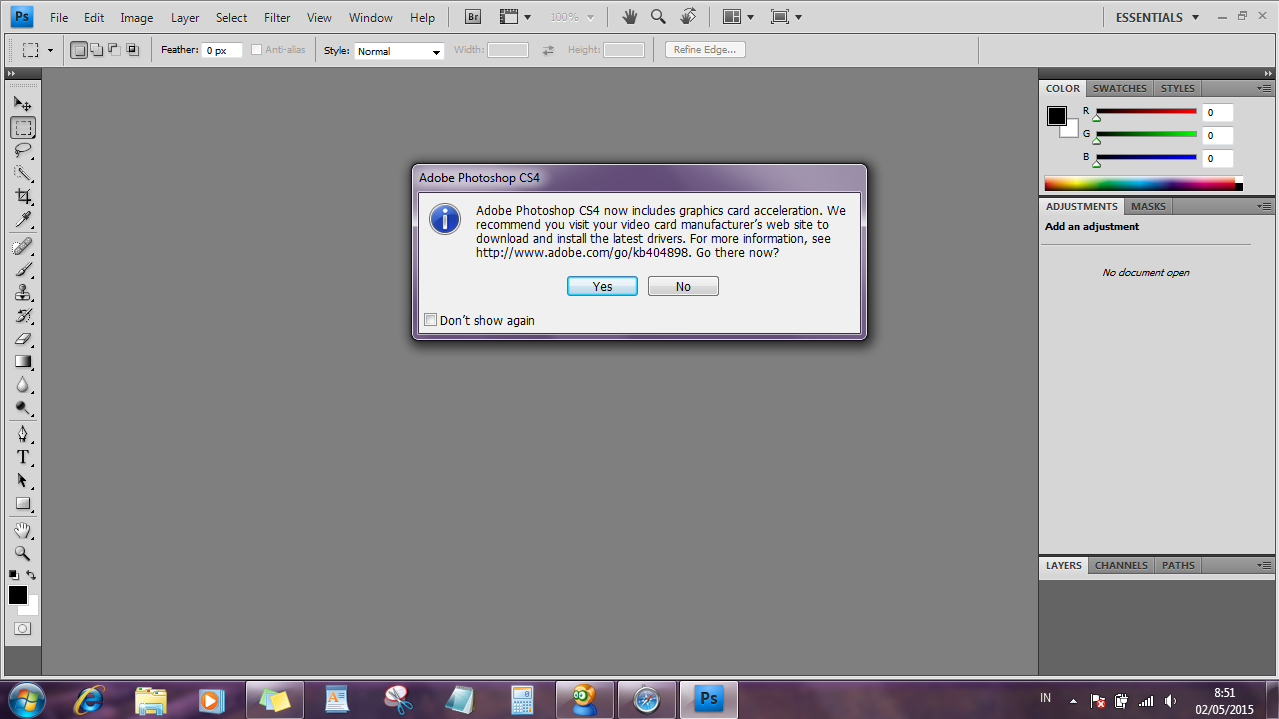Select the Type tool
This screenshot has width=1279, height=719.
tap(22, 457)
